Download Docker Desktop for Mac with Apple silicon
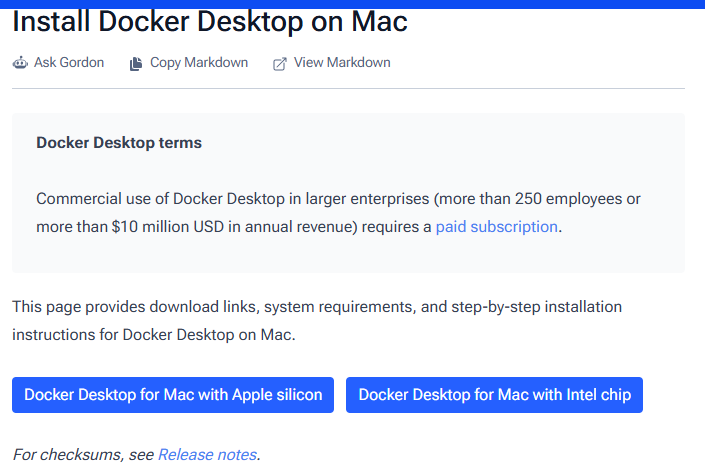Screen dimensions: 705x475 pos(173,395)
